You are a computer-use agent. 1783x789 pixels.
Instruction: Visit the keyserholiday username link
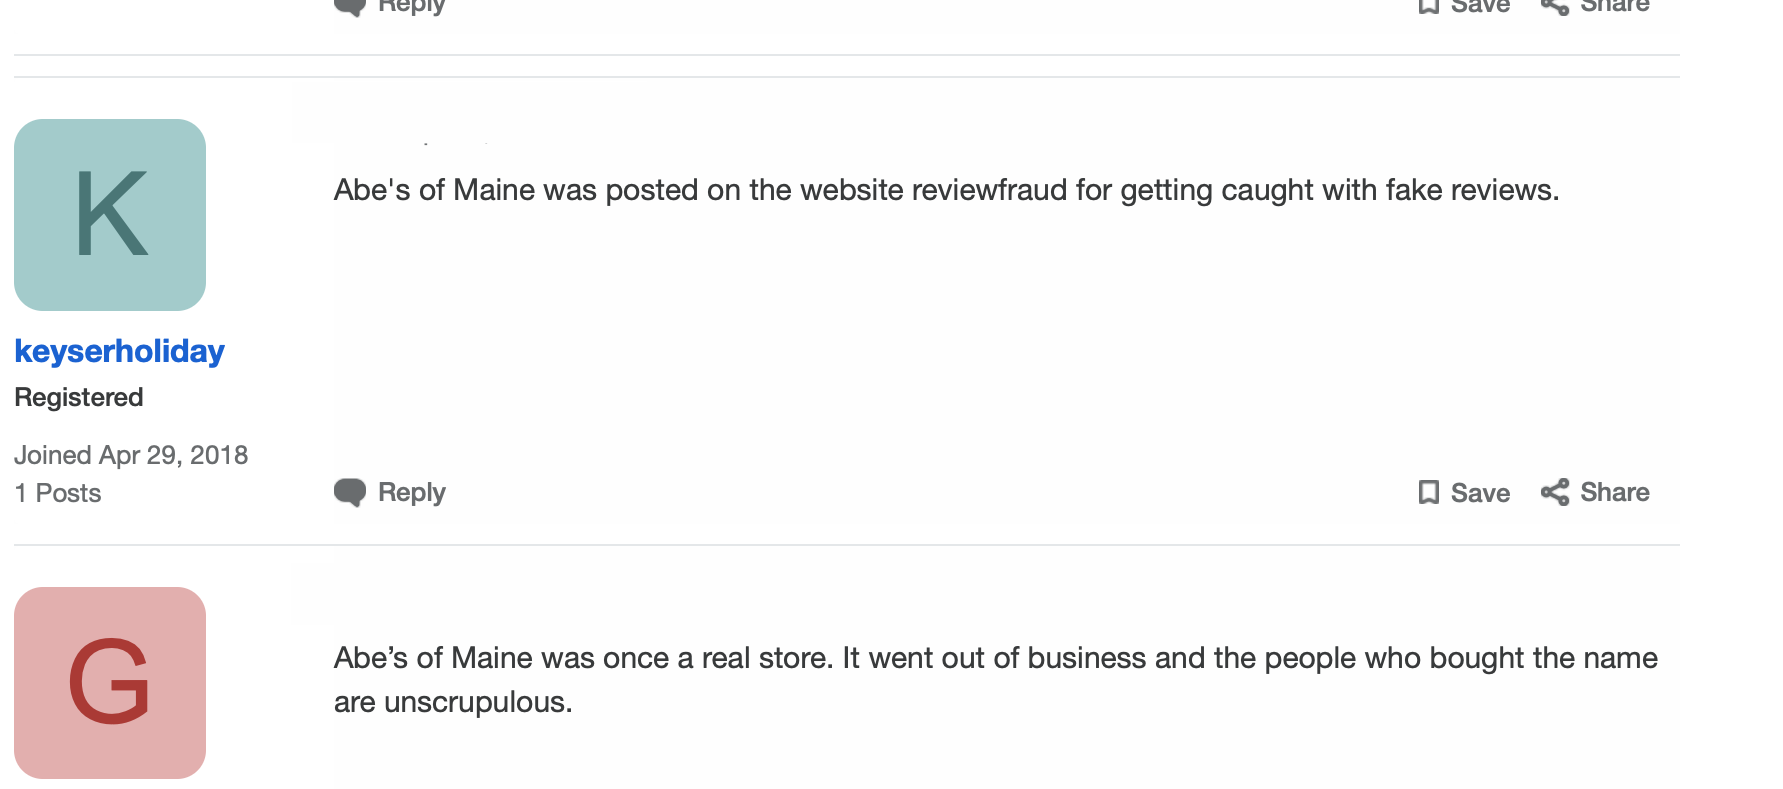(119, 351)
